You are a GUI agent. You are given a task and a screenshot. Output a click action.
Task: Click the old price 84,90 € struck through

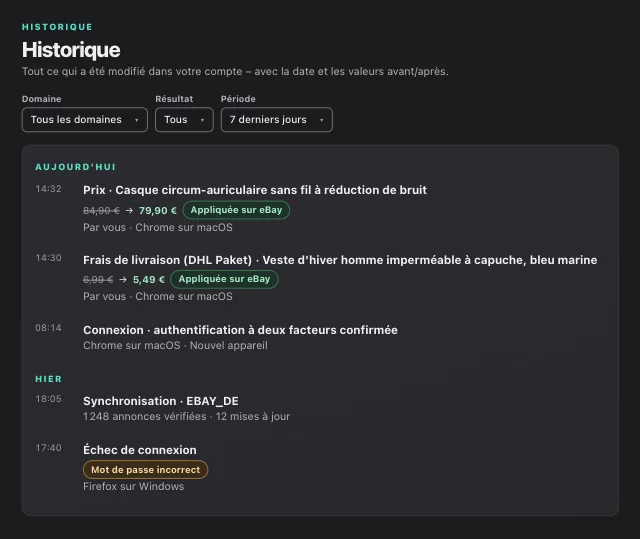[x=101, y=211]
